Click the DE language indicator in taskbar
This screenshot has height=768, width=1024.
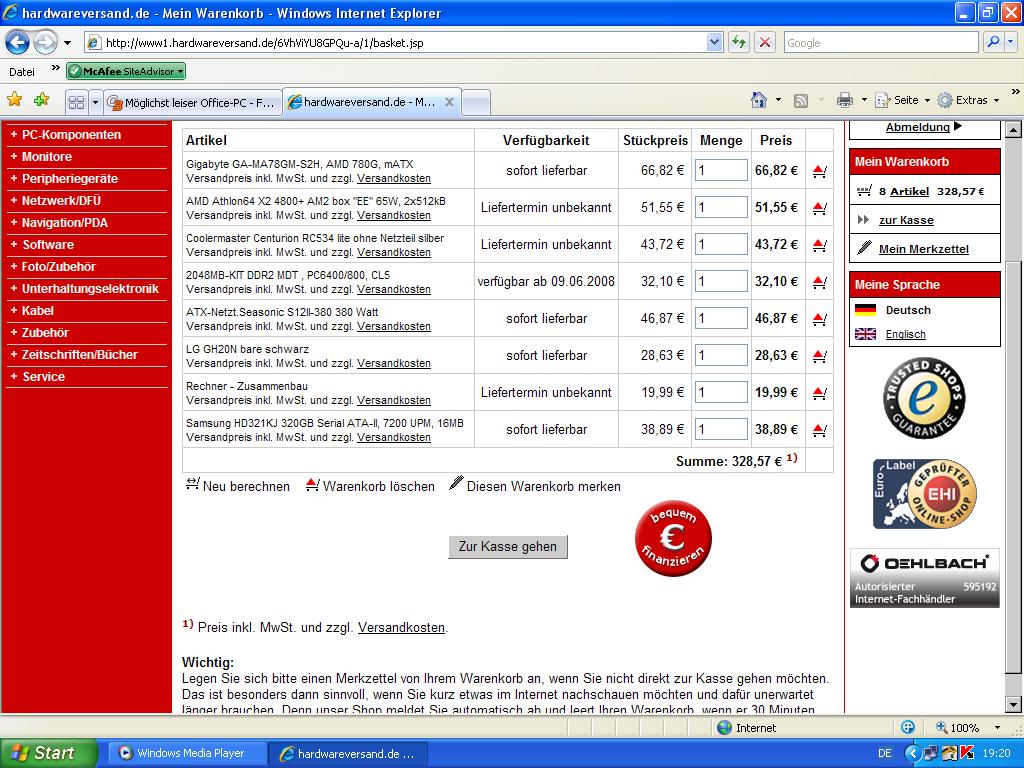[x=884, y=753]
